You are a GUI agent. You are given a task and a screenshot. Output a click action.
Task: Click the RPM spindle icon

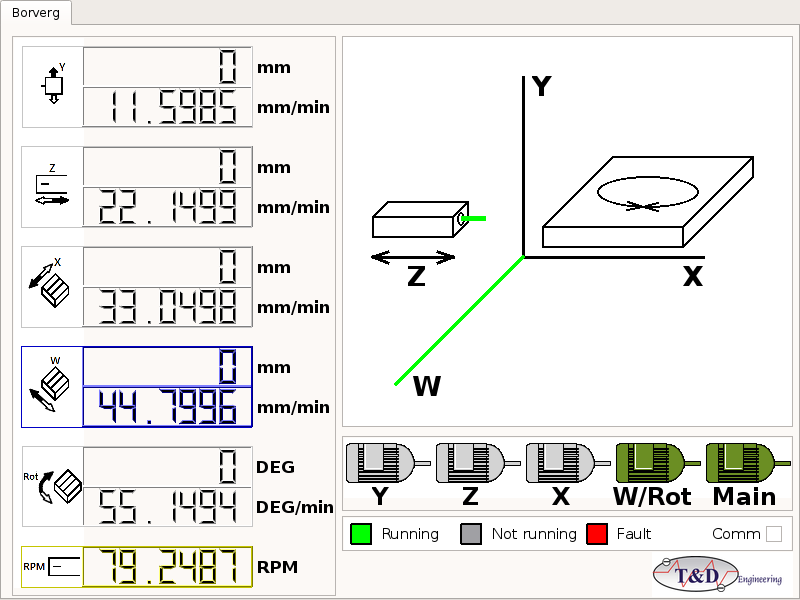(x=52, y=567)
